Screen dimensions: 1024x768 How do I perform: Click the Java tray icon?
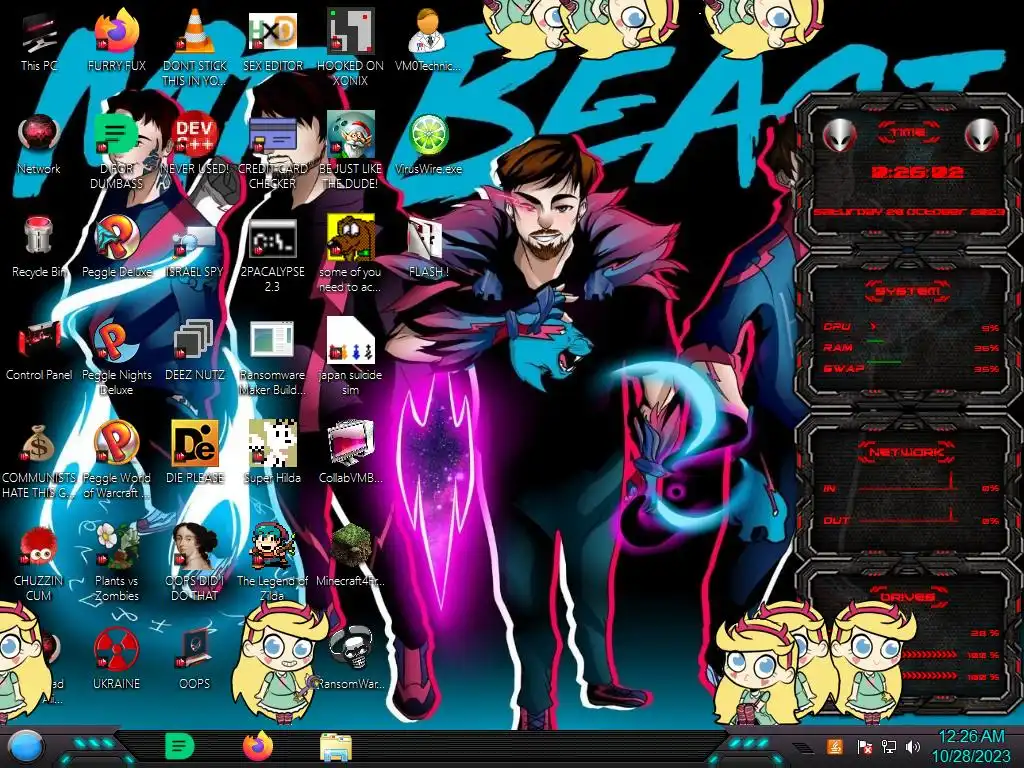(835, 746)
